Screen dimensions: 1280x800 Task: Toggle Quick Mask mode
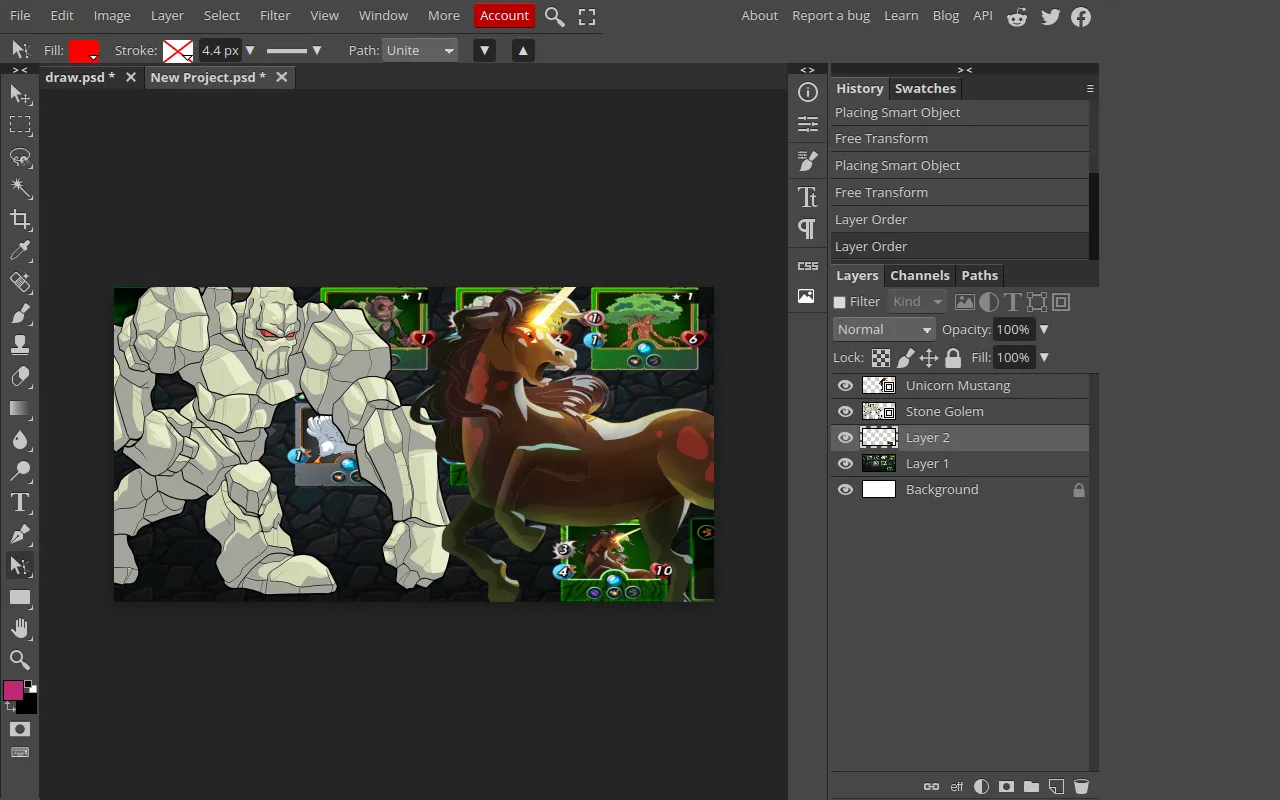(20, 730)
